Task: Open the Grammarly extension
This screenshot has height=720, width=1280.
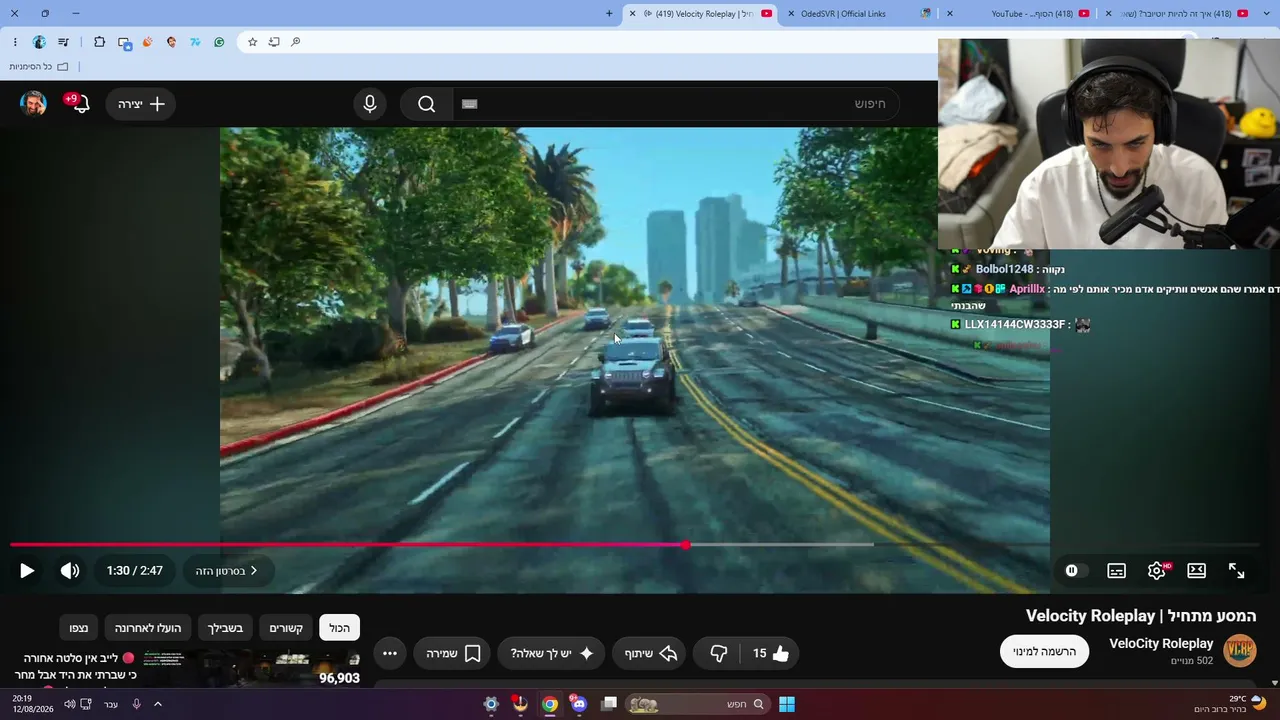Action: coord(219,42)
